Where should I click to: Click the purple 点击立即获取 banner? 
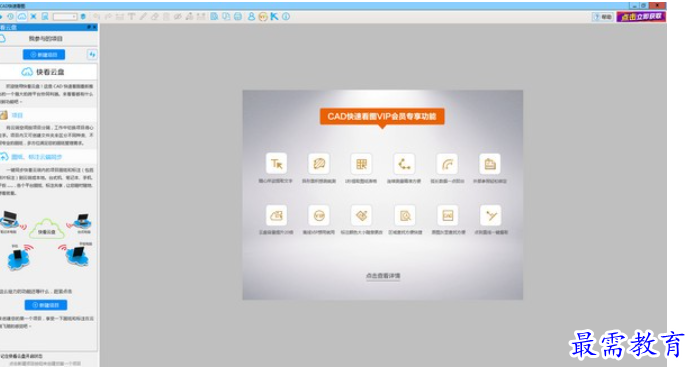point(641,17)
